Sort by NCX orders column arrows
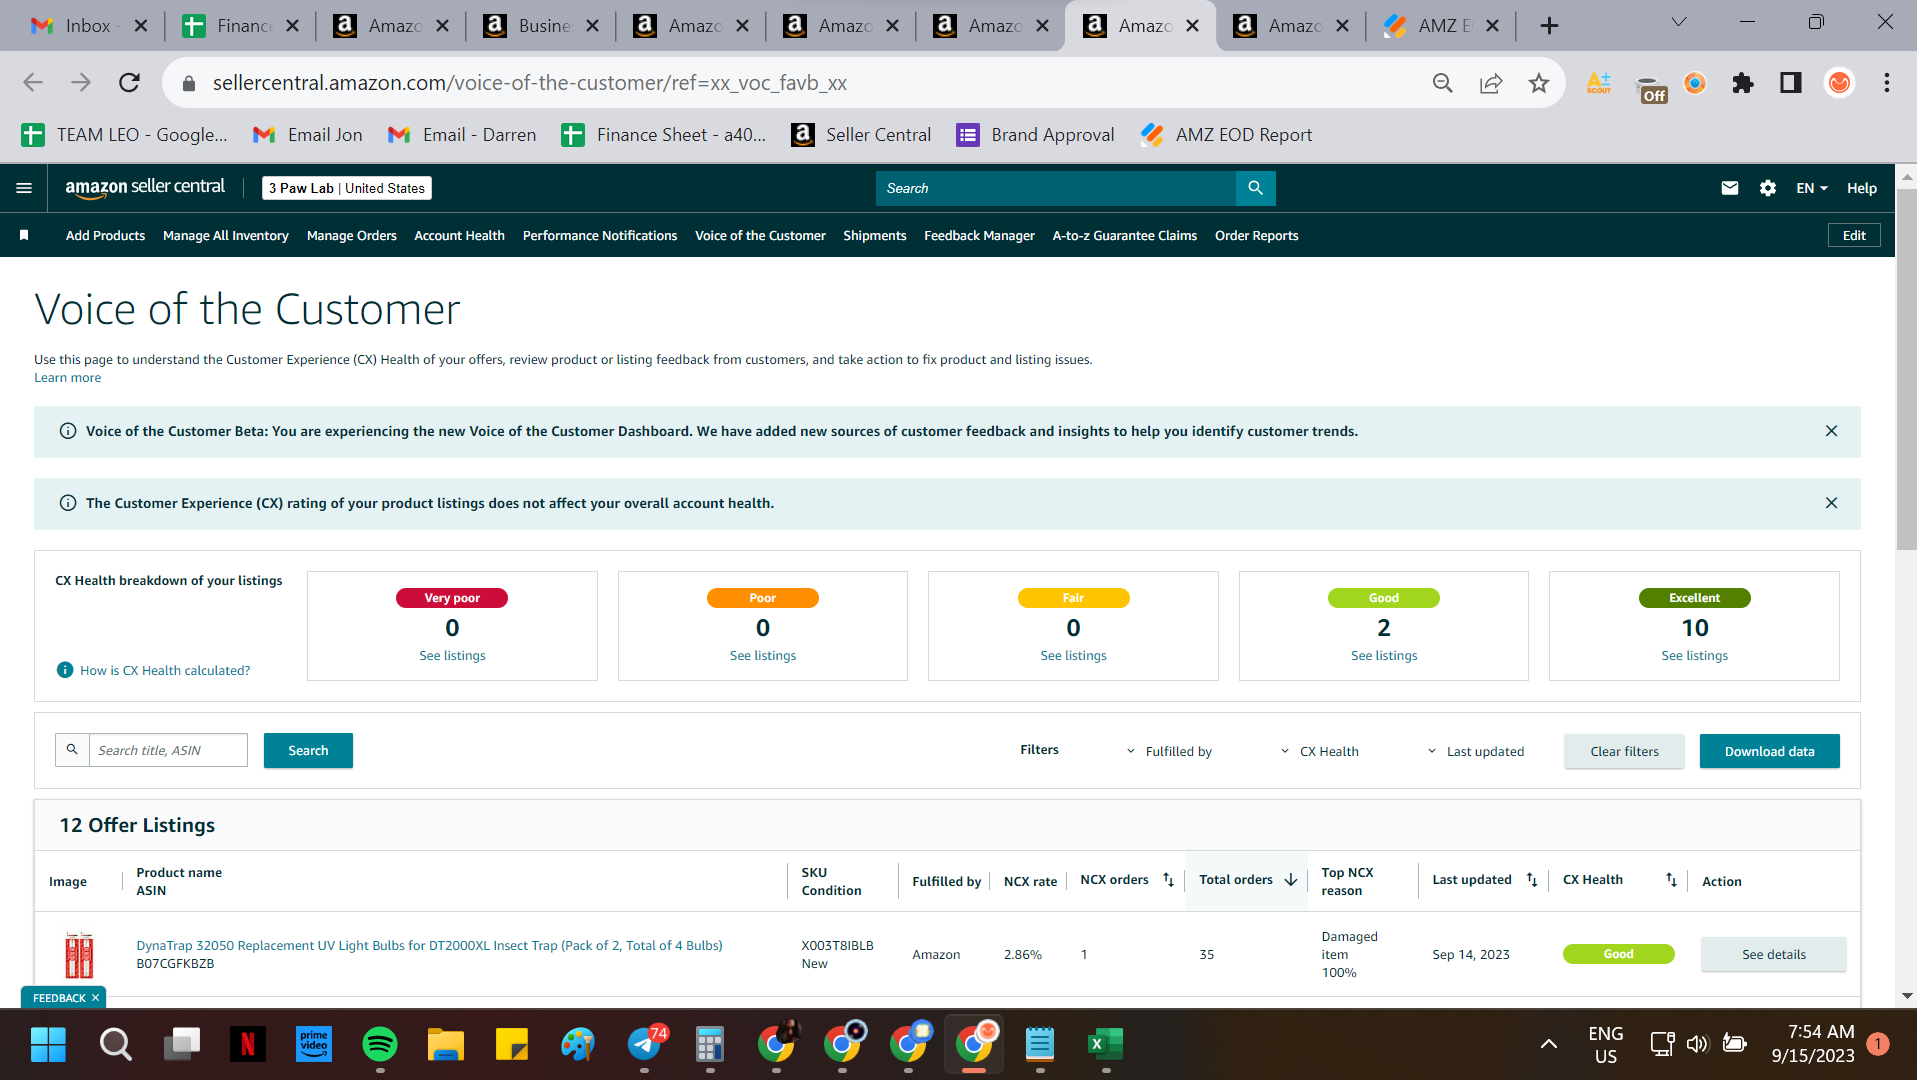The height and width of the screenshot is (1080, 1917). click(x=1168, y=880)
